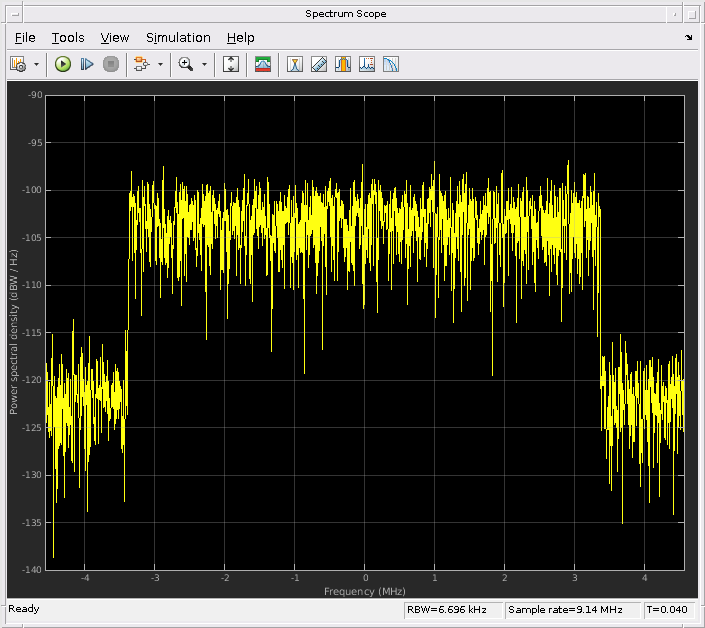Select the Zoom magnifier tool

pos(185,64)
